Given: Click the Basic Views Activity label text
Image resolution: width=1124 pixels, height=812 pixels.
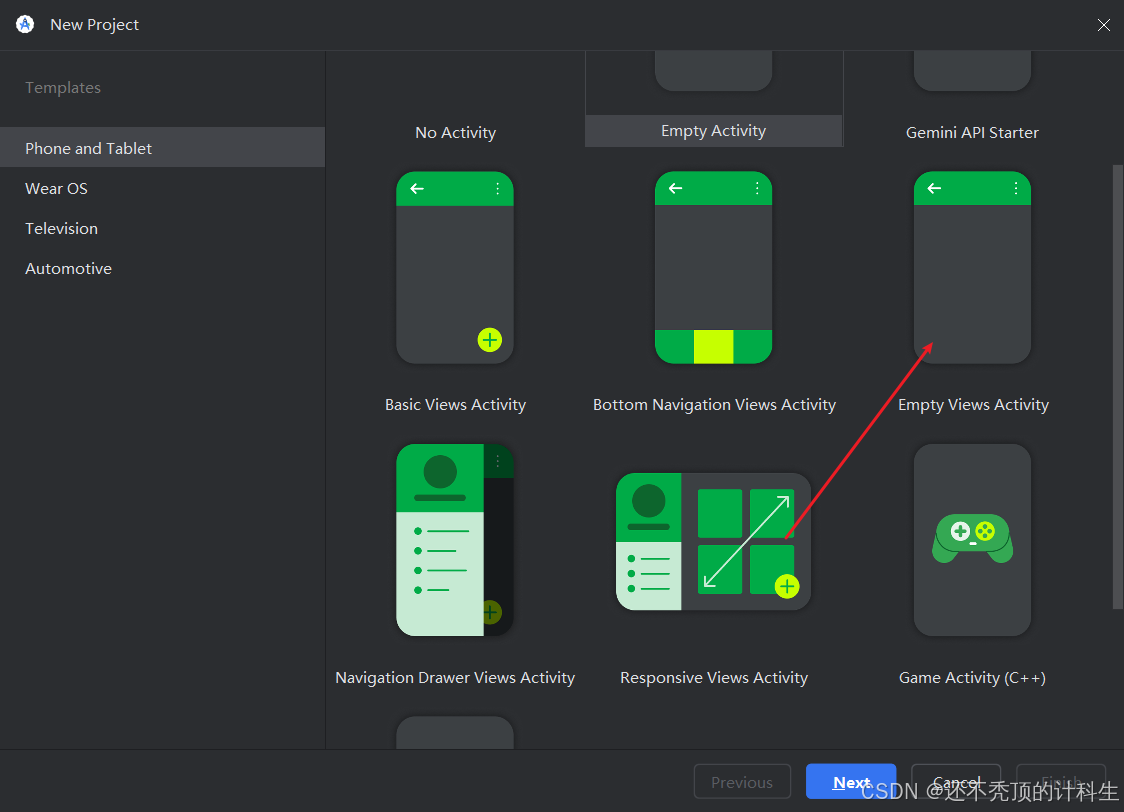Looking at the screenshot, I should (x=455, y=405).
